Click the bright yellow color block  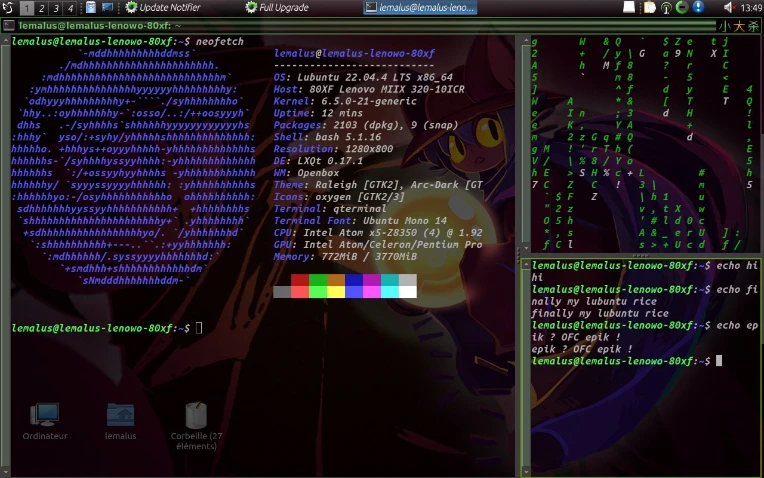point(336,291)
